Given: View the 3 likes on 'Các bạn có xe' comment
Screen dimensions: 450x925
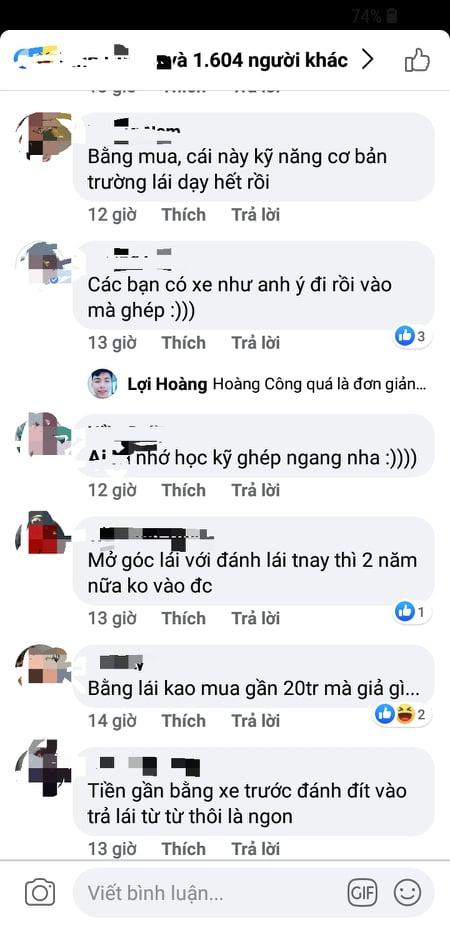Looking at the screenshot, I should pos(412,337).
